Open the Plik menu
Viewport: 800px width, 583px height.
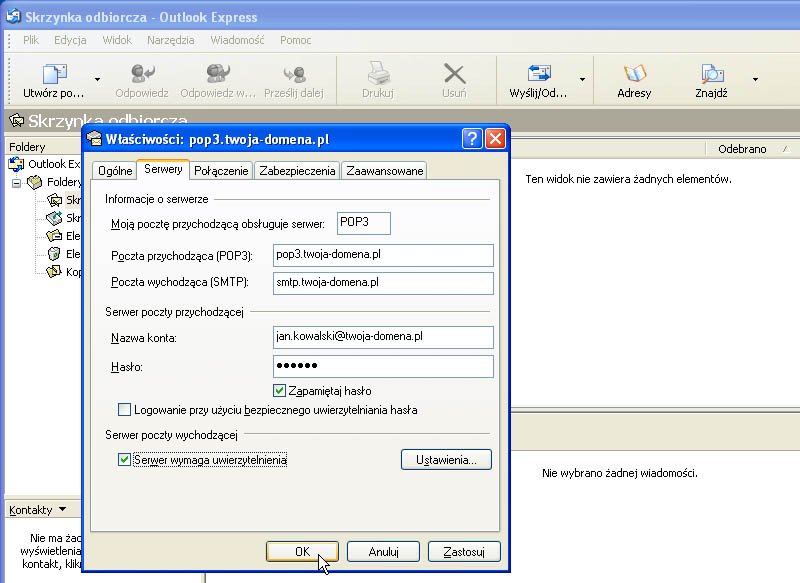tap(31, 40)
